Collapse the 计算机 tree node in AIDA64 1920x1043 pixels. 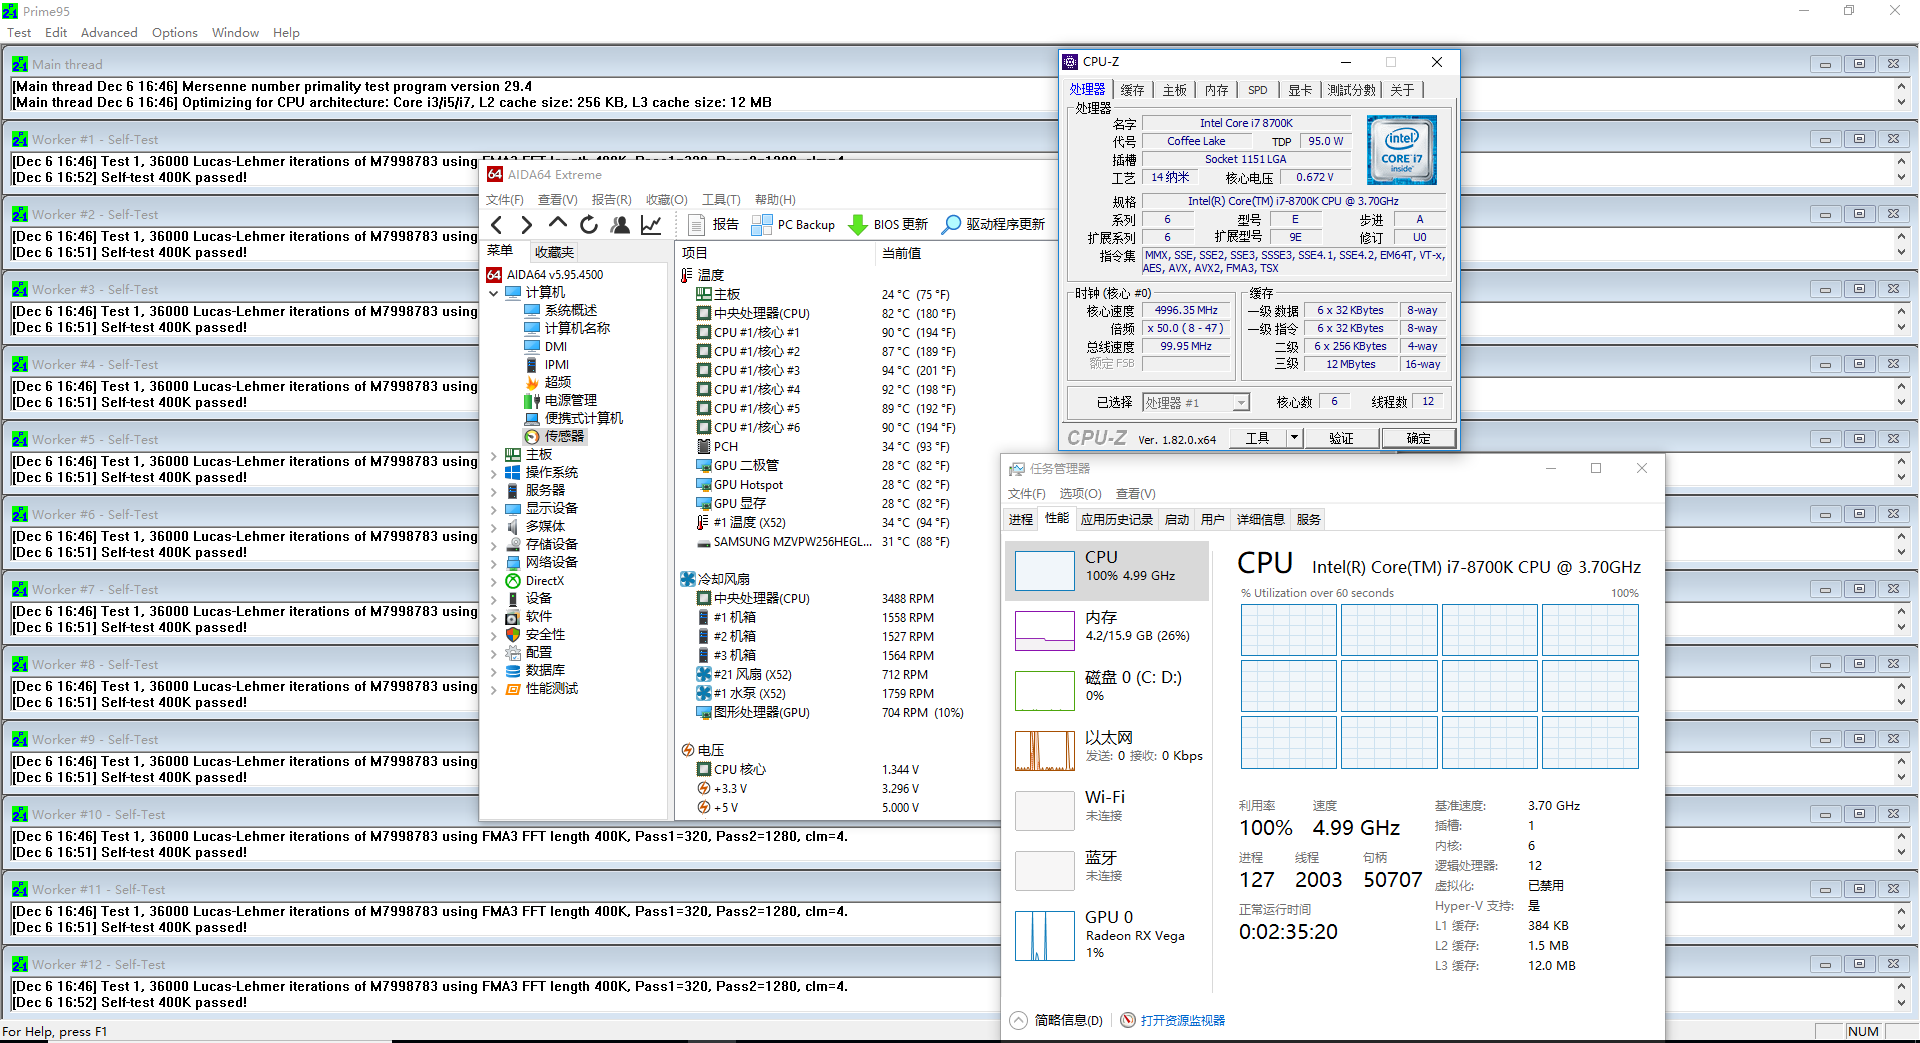click(493, 292)
